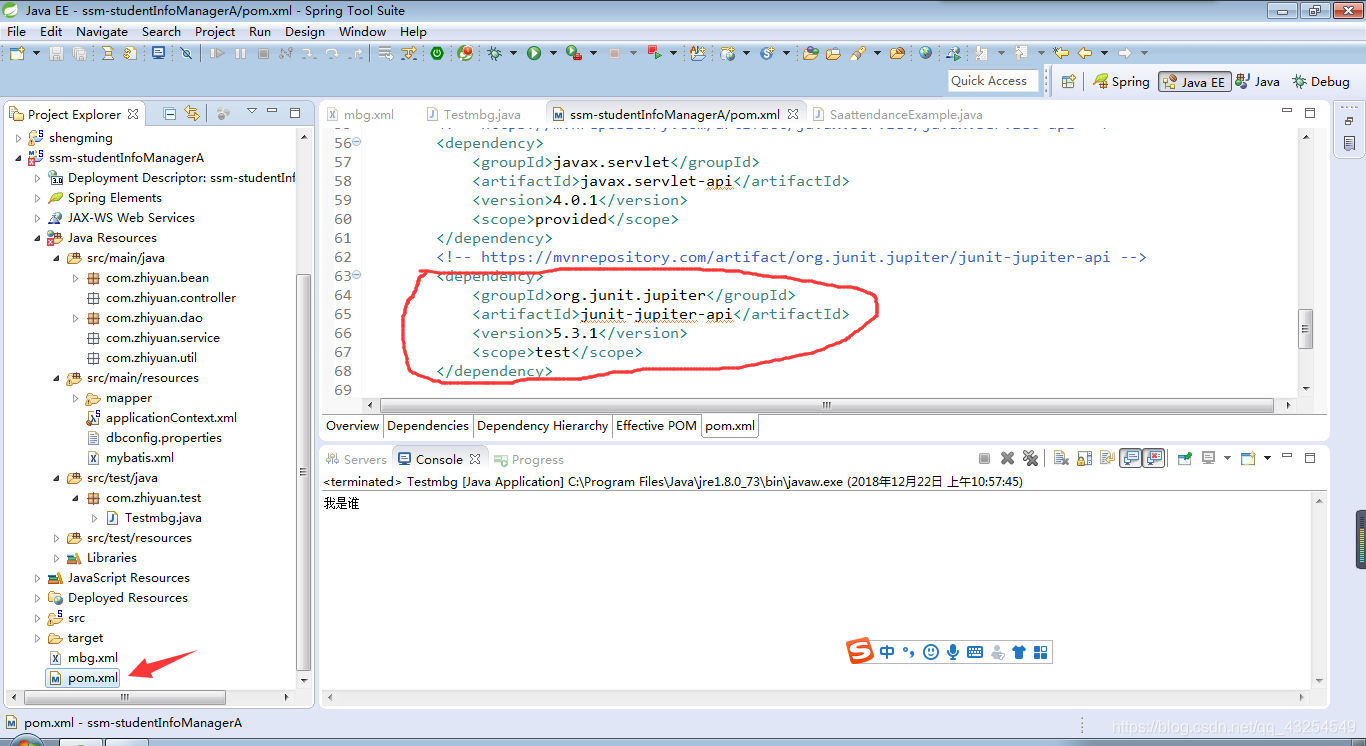
Task: Click the Suspend debug icon
Action: [240, 53]
